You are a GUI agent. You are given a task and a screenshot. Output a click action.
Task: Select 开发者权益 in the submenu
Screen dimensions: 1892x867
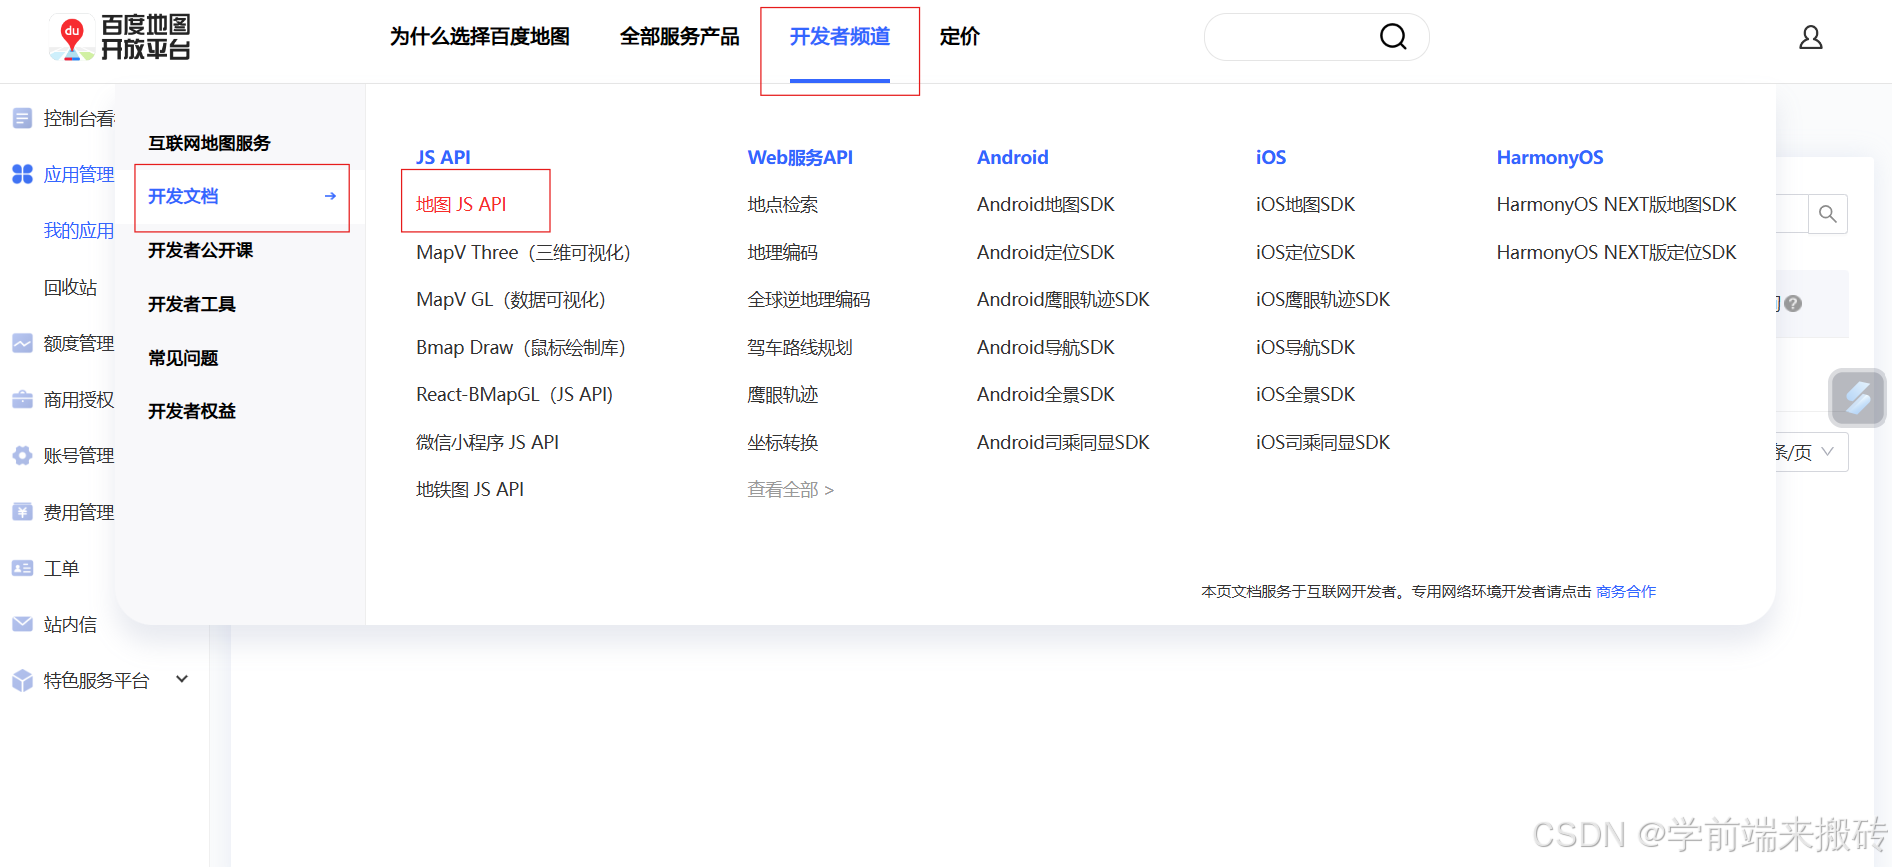(x=192, y=411)
